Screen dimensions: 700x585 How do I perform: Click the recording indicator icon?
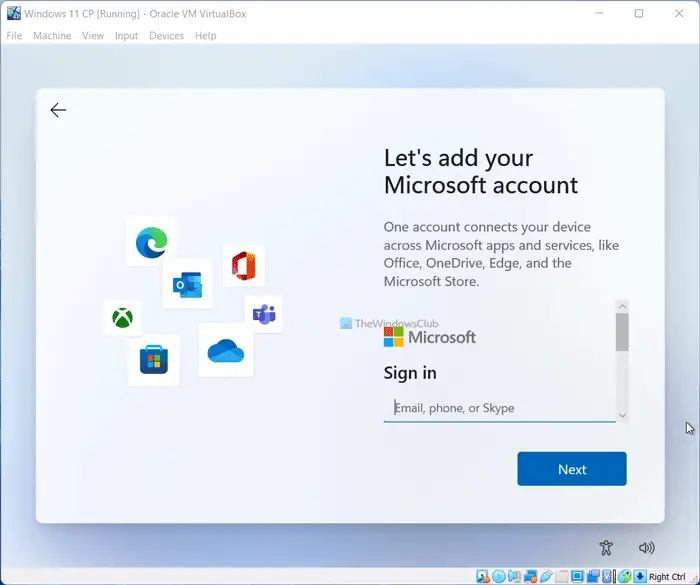[593, 577]
